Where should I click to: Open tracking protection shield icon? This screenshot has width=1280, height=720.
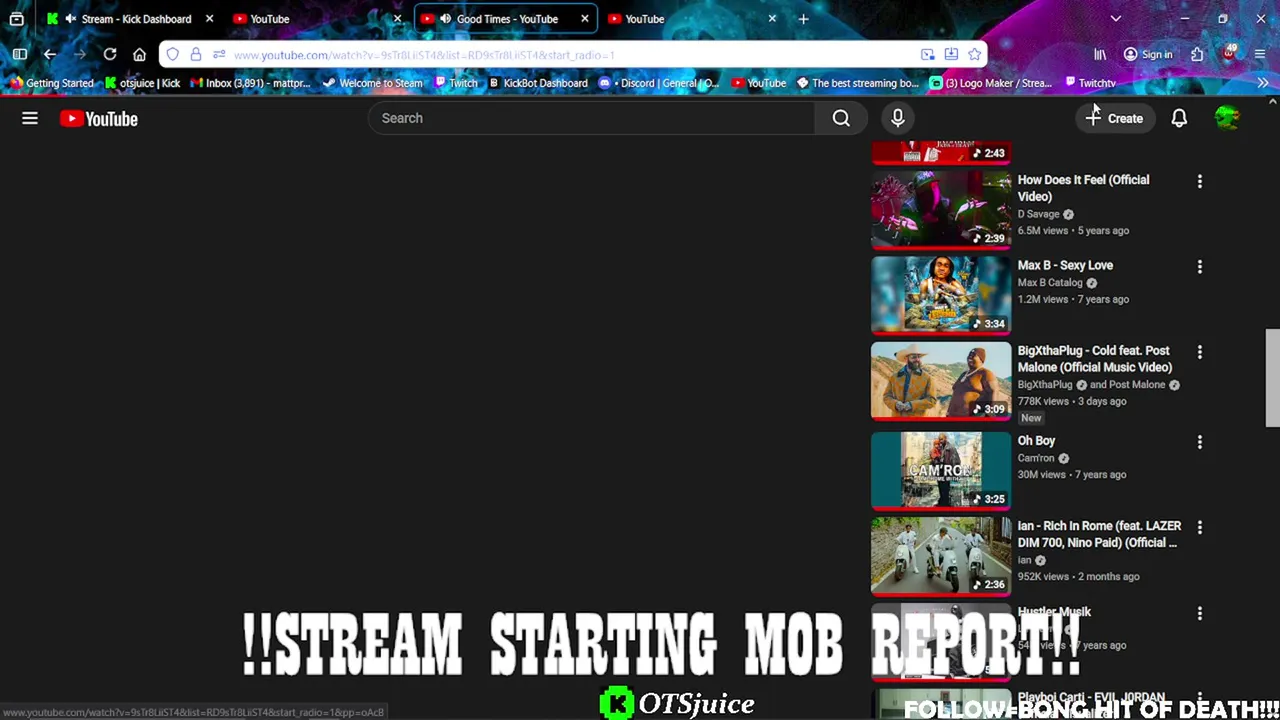(173, 54)
